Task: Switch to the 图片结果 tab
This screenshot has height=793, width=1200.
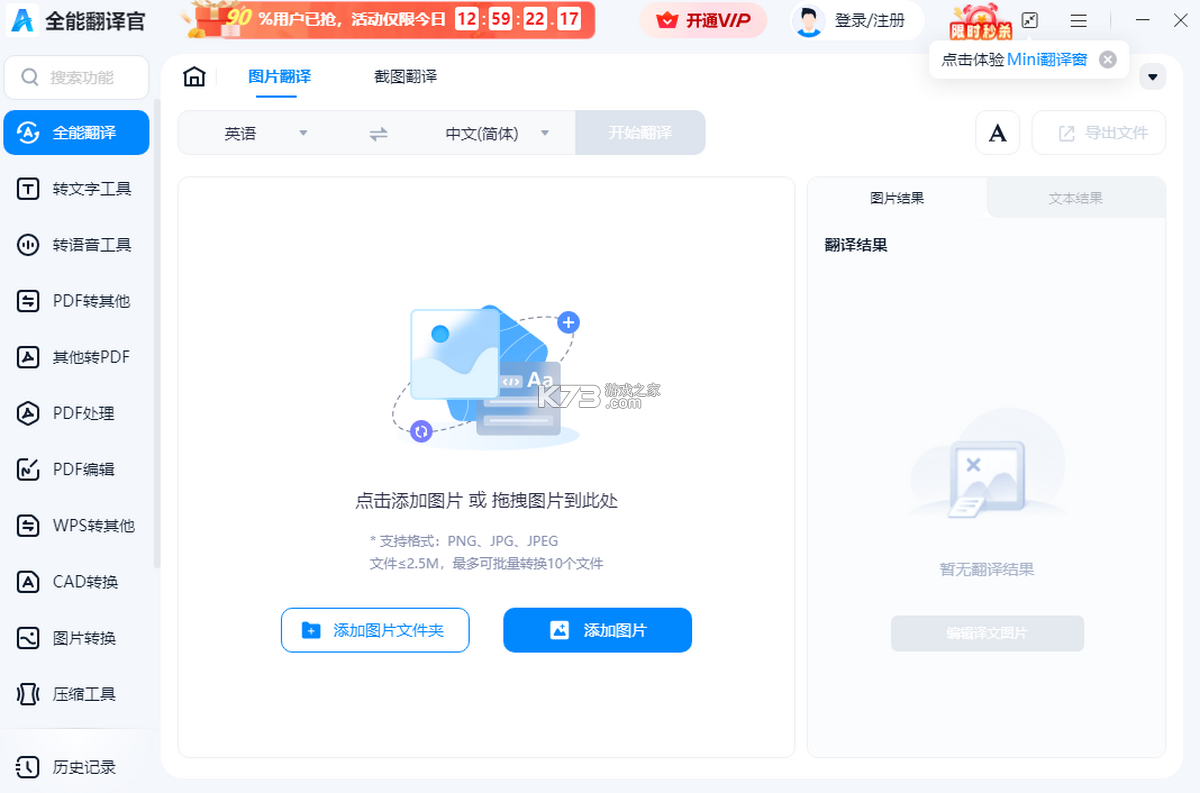Action: coord(897,198)
